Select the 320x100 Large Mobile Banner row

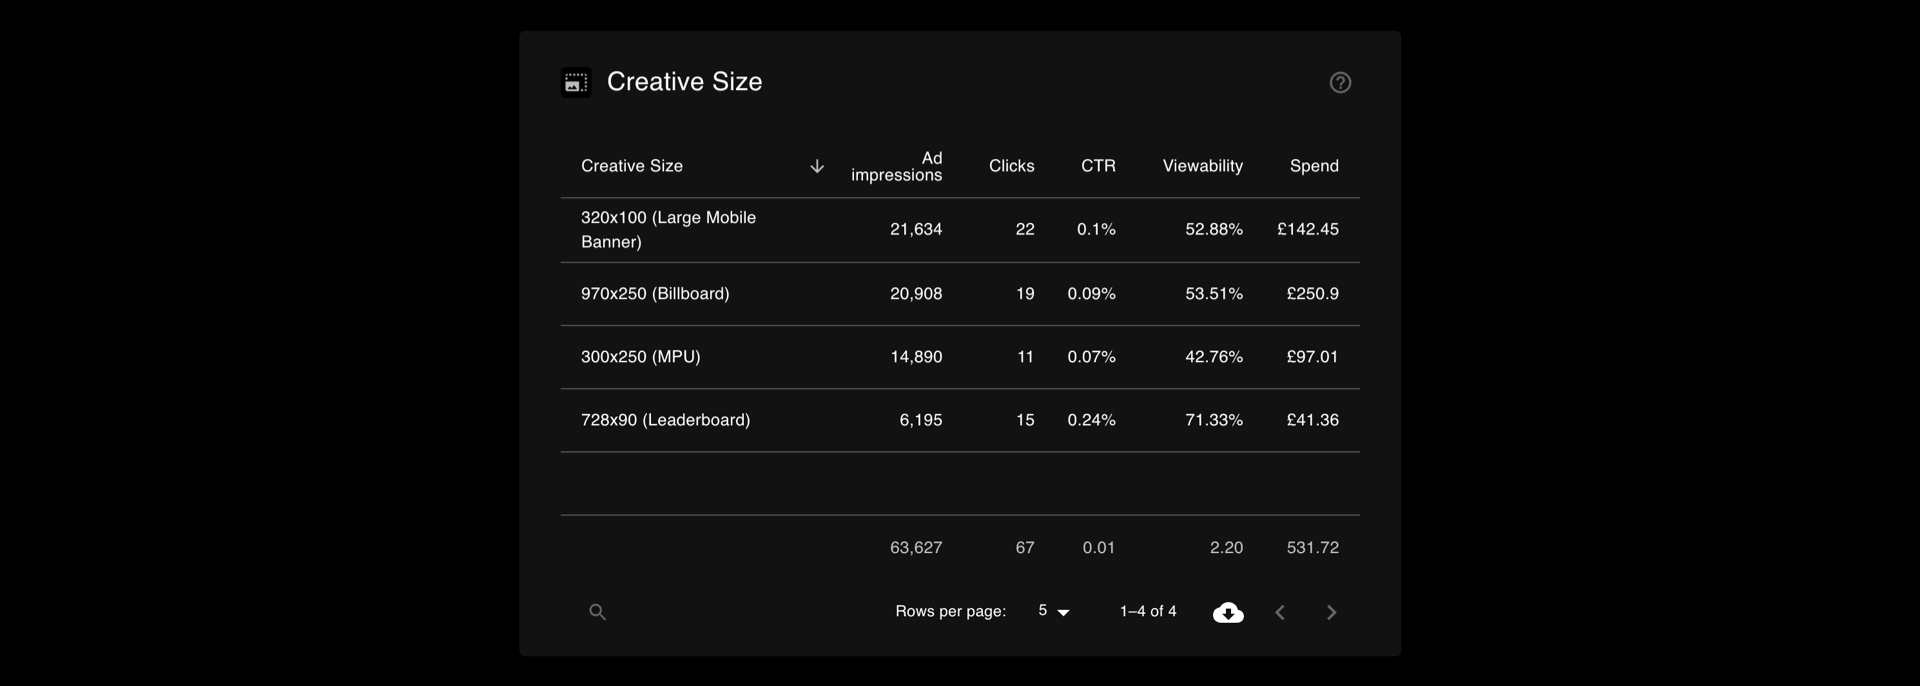(x=960, y=230)
